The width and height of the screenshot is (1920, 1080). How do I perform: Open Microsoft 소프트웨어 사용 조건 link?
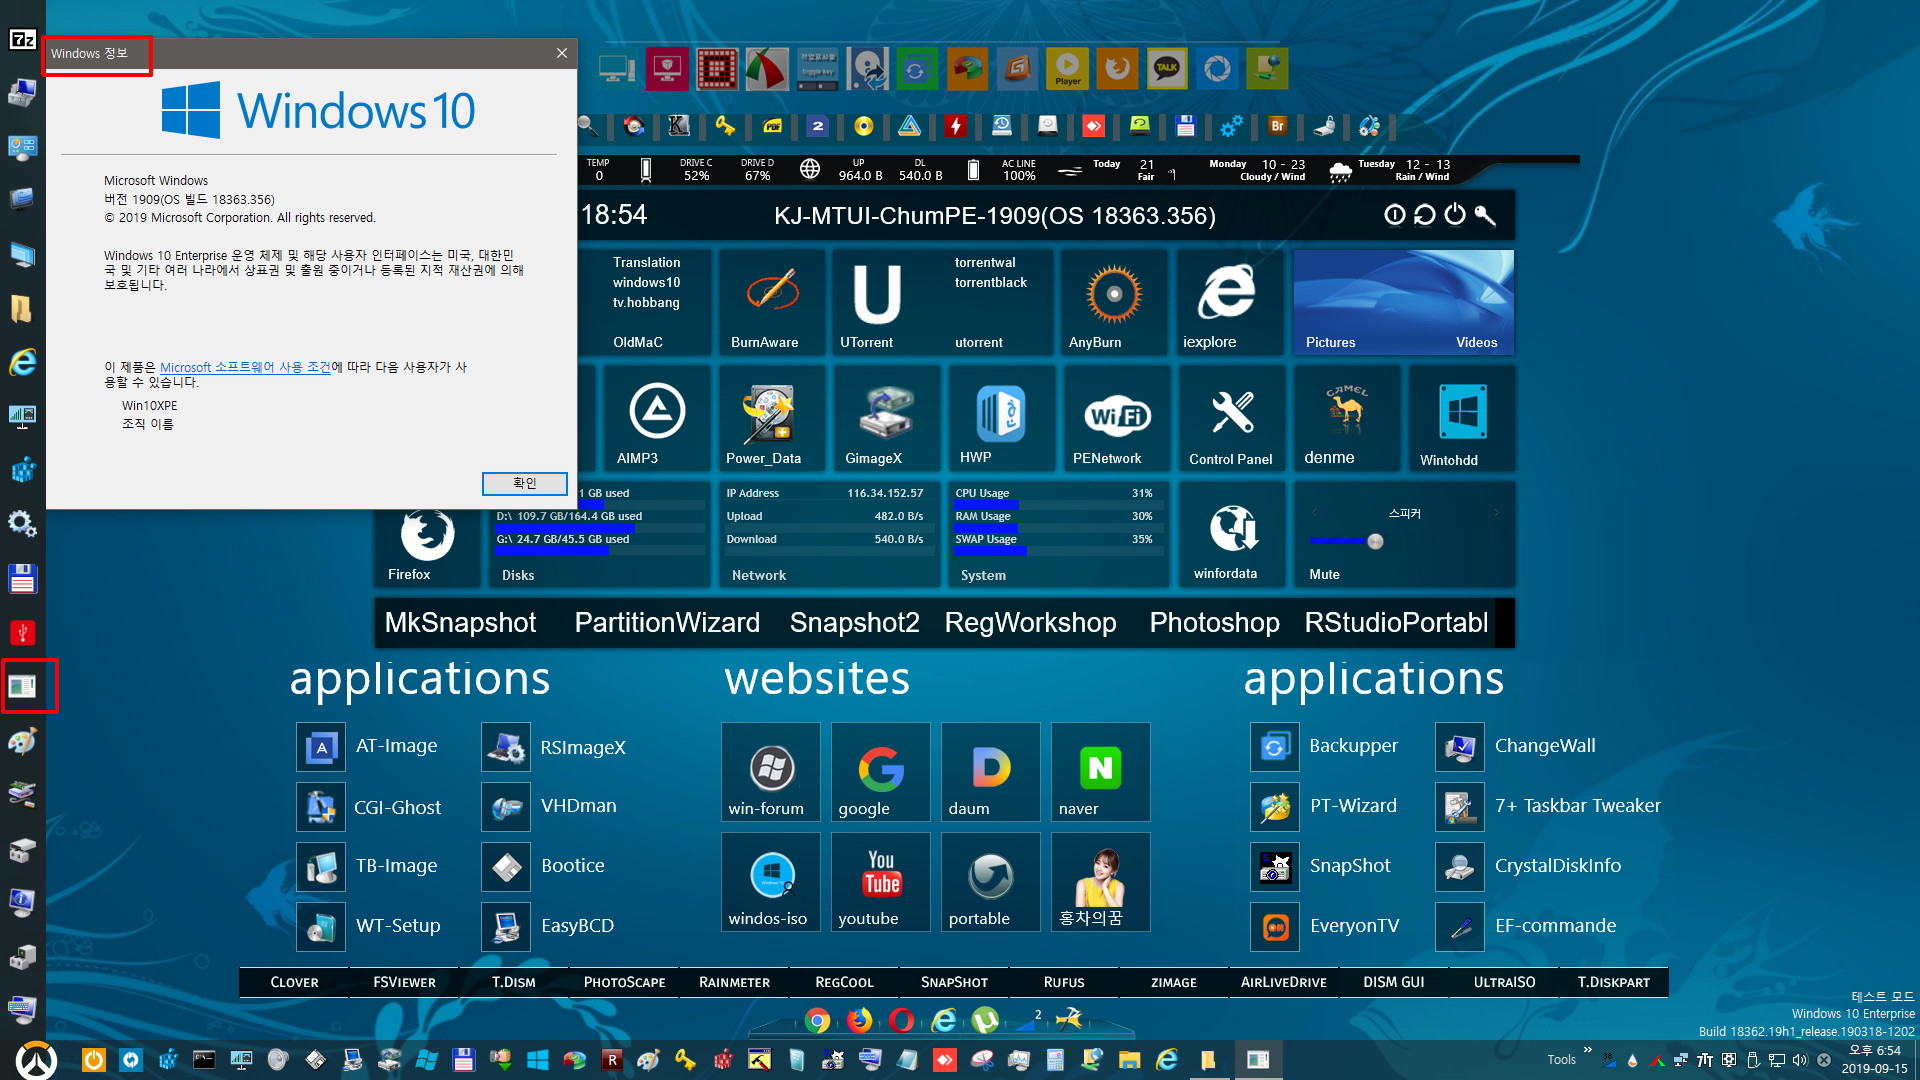[x=245, y=367]
